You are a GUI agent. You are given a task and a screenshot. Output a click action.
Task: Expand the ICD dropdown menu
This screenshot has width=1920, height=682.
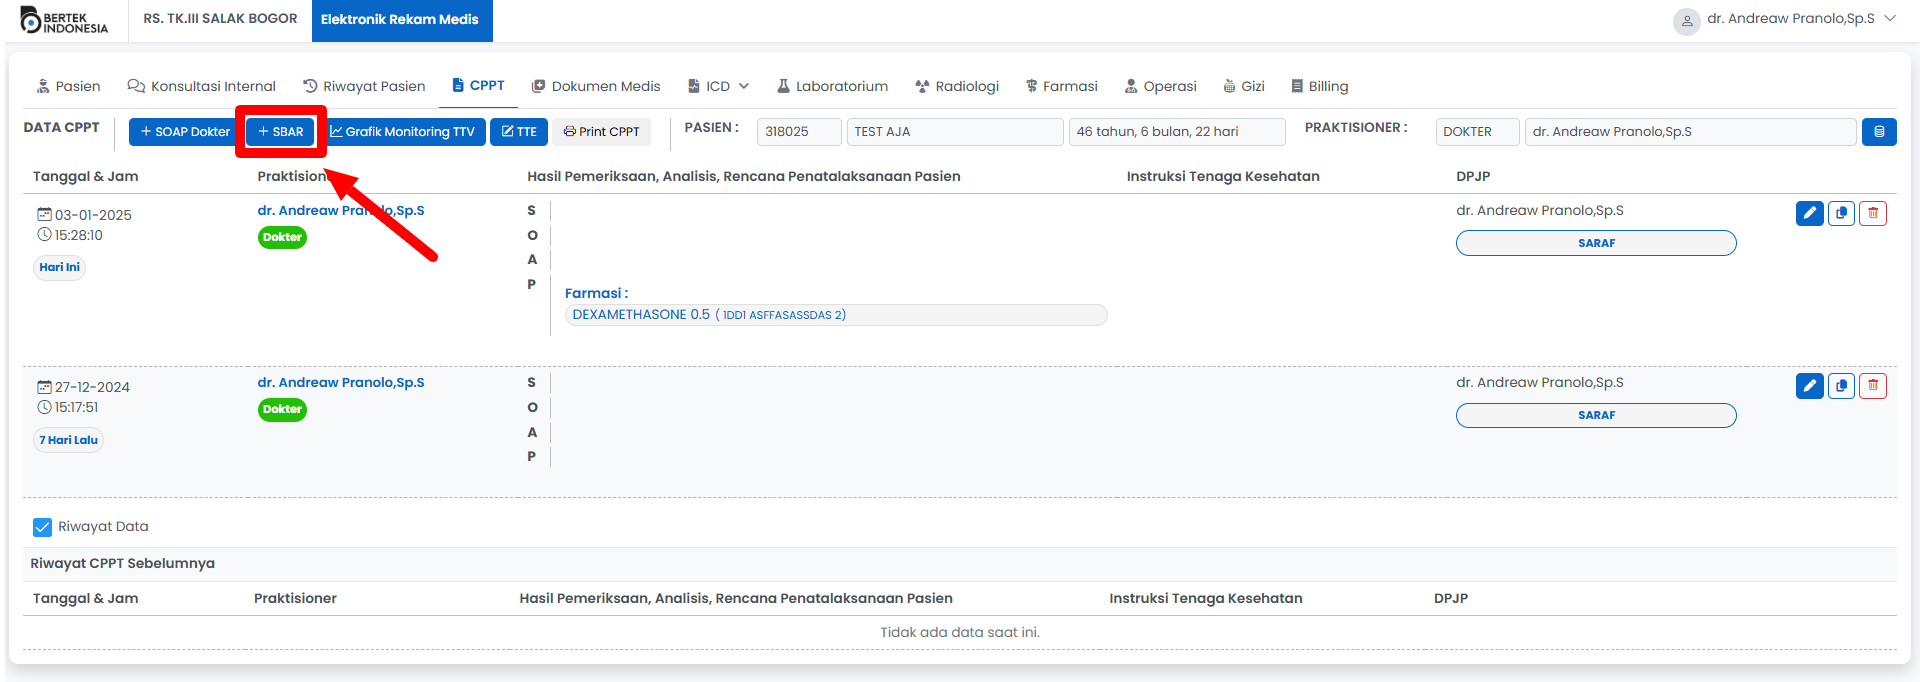718,87
